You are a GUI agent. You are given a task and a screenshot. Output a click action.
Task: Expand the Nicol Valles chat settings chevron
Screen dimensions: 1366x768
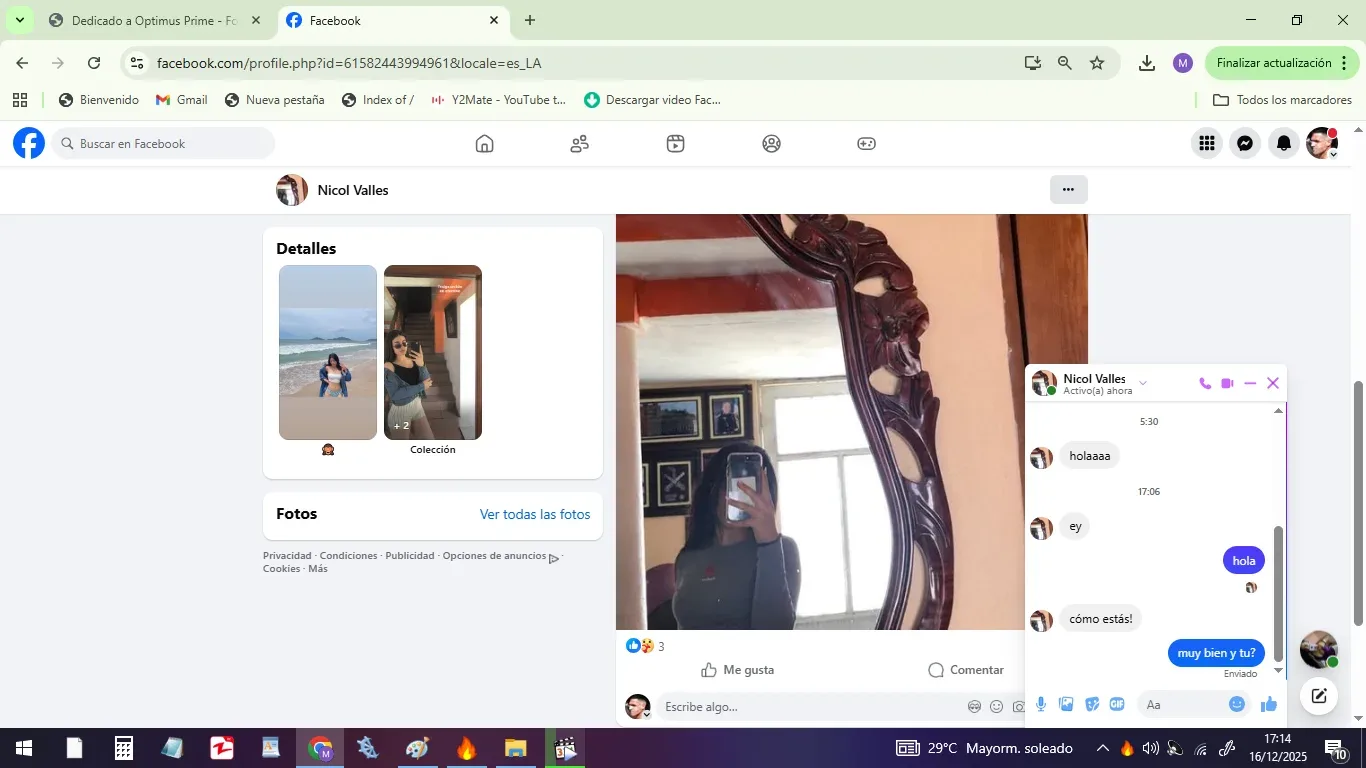pyautogui.click(x=1143, y=383)
